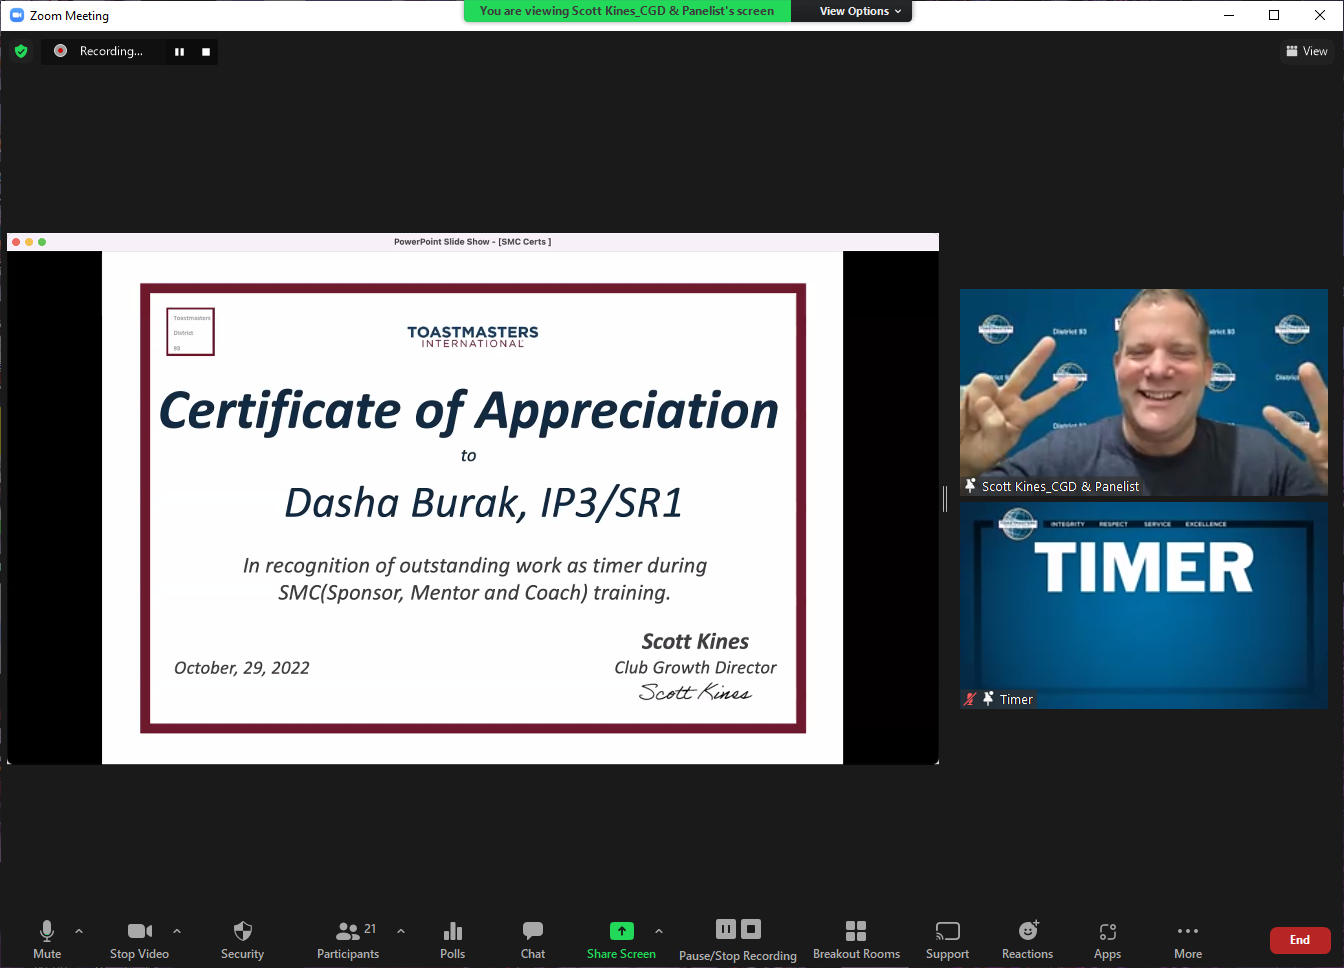Viewport: 1344px width, 968px height.
Task: Click the yellow minimize dot in PowerPoint window
Action: coord(29,242)
